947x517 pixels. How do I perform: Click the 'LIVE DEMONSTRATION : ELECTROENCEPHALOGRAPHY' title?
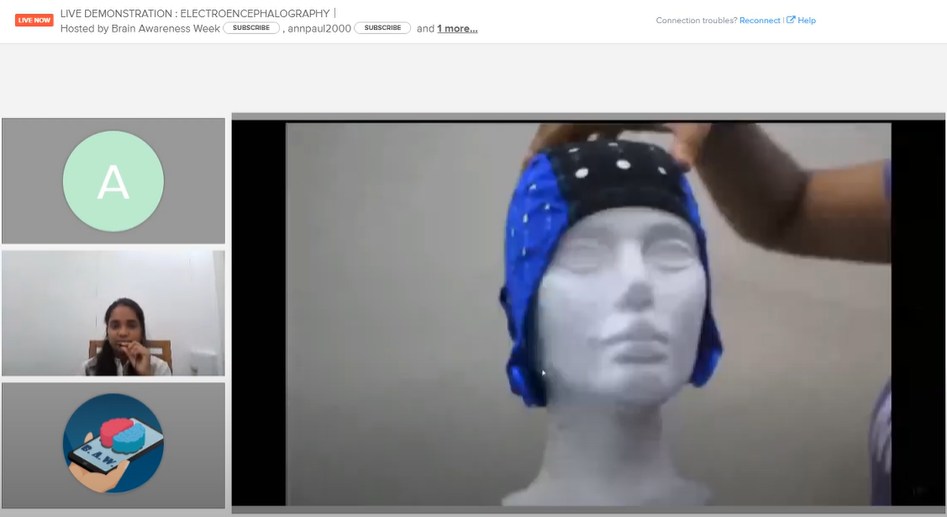pos(195,13)
